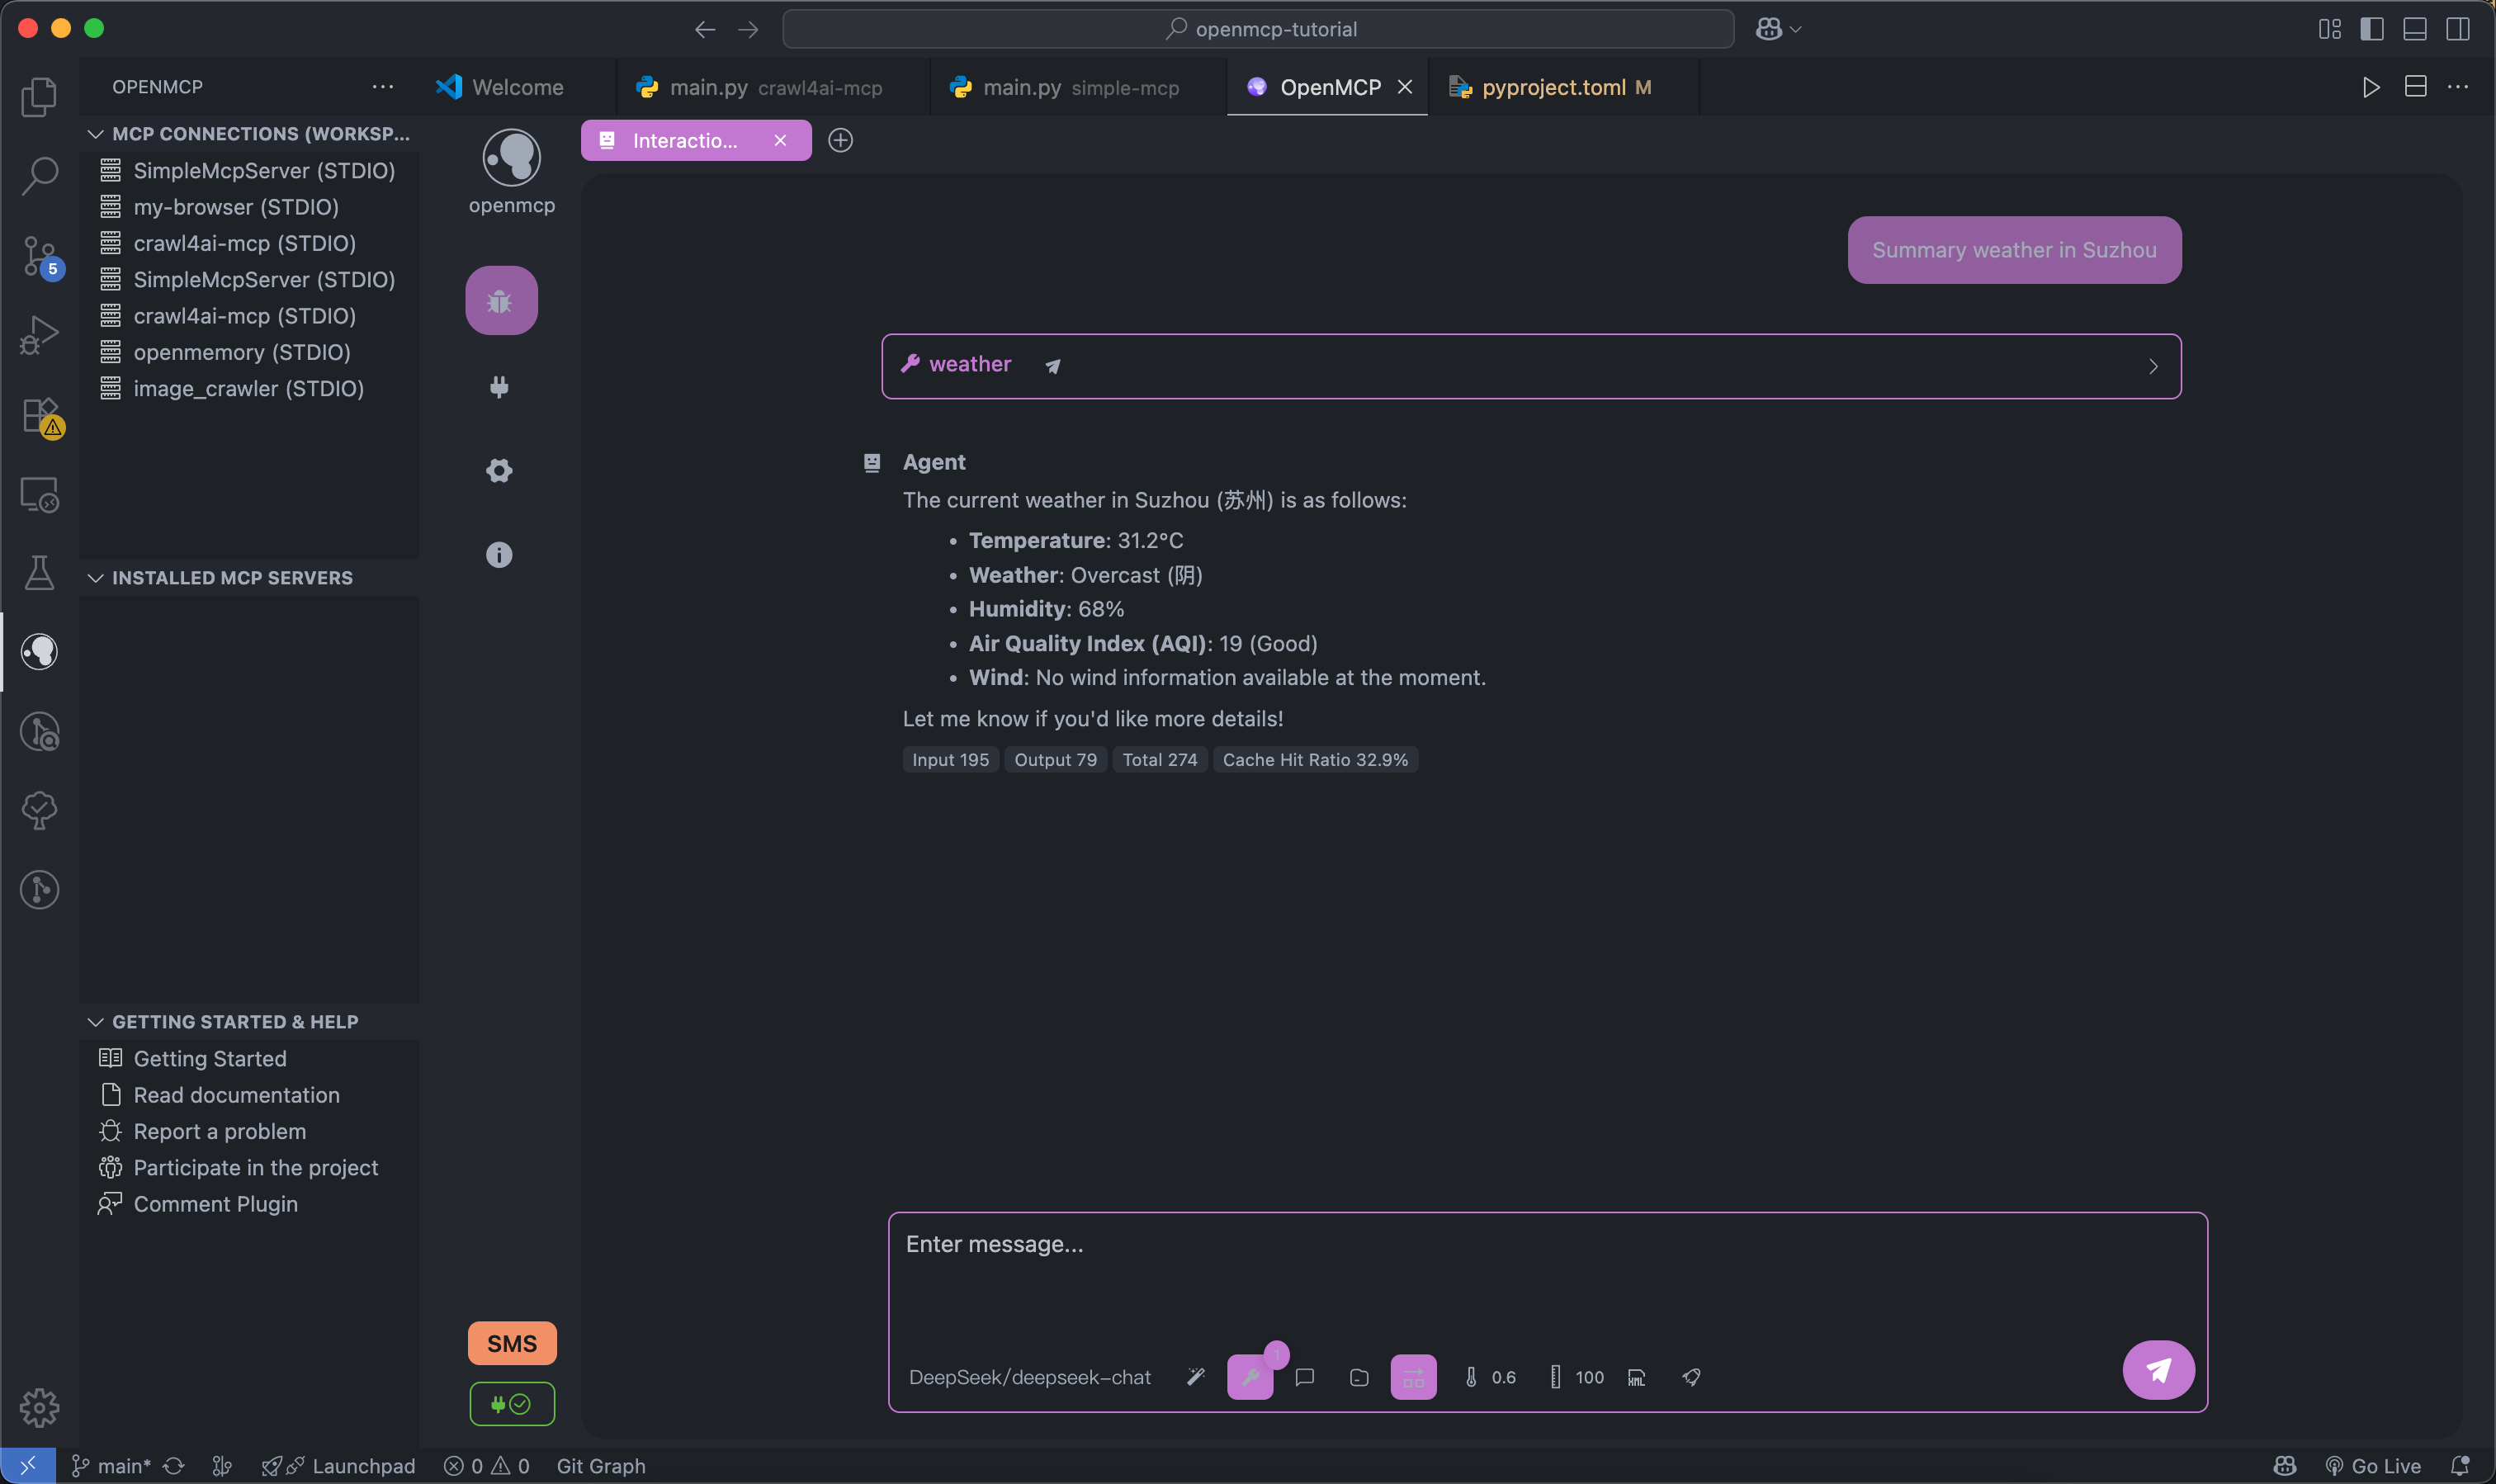Open the debug (bug) panel icon
2496x1484 pixels.
(501, 300)
